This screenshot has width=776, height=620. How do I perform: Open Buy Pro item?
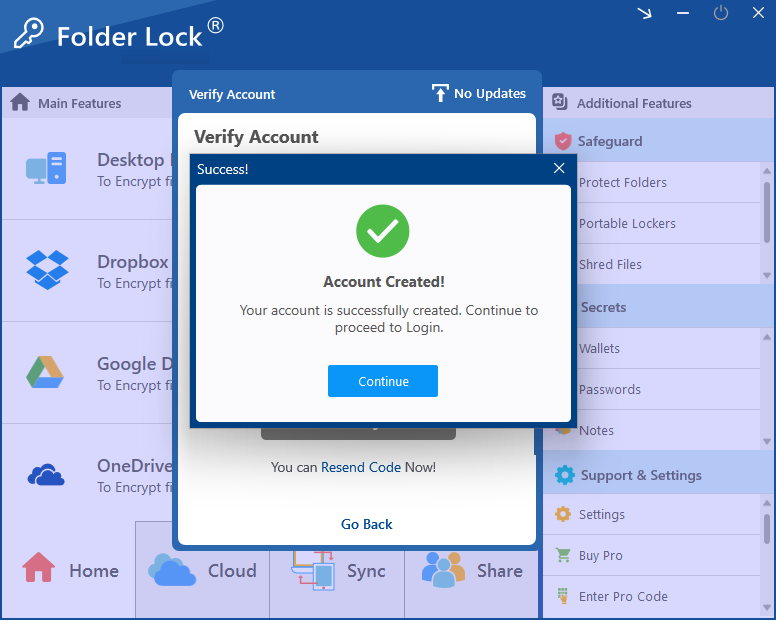[652, 556]
